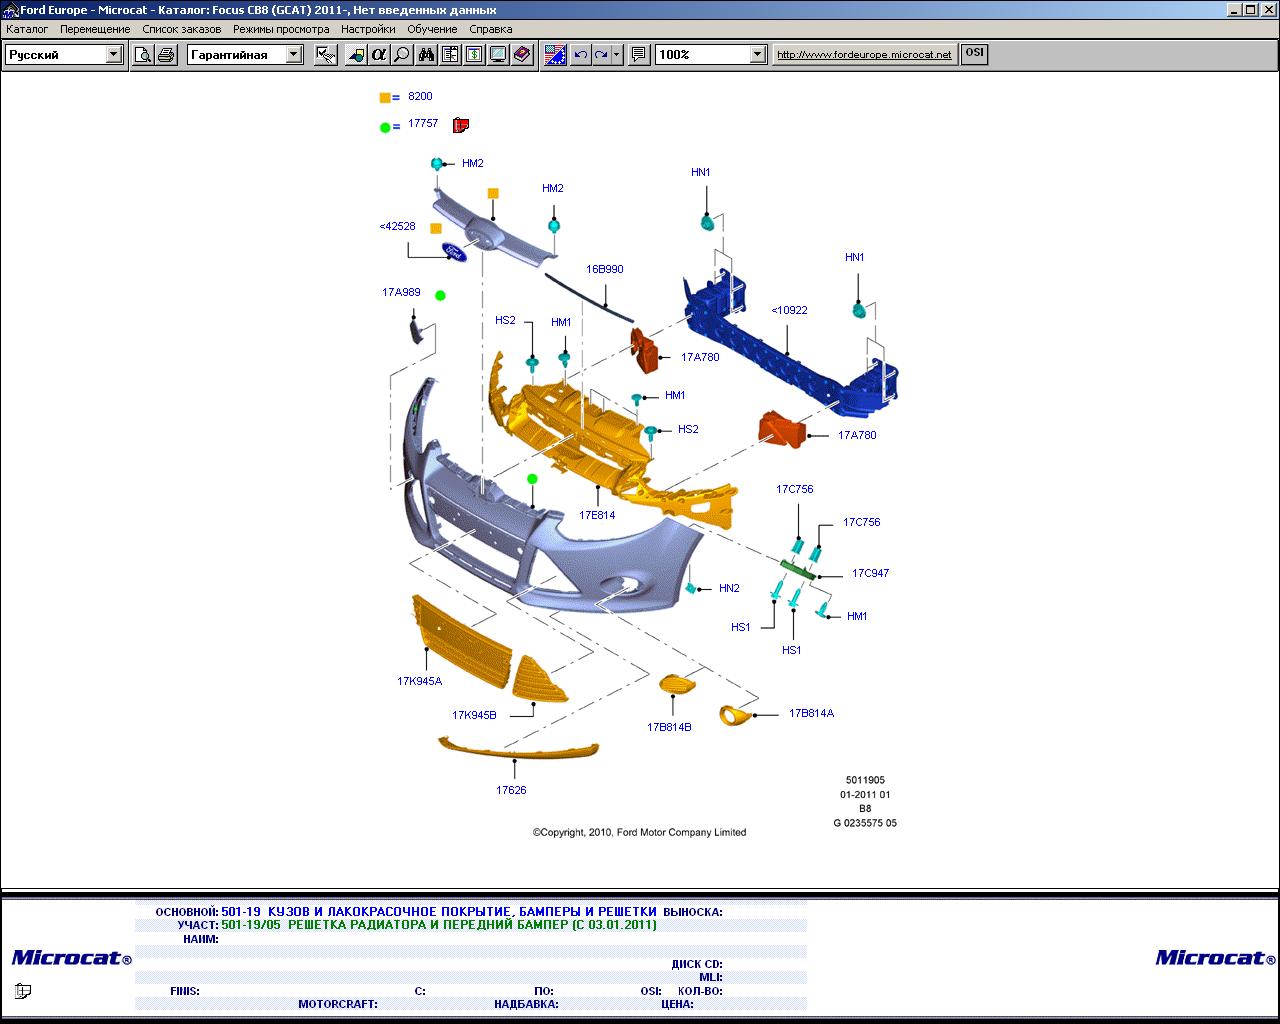Select part callout <42528

coord(397,226)
